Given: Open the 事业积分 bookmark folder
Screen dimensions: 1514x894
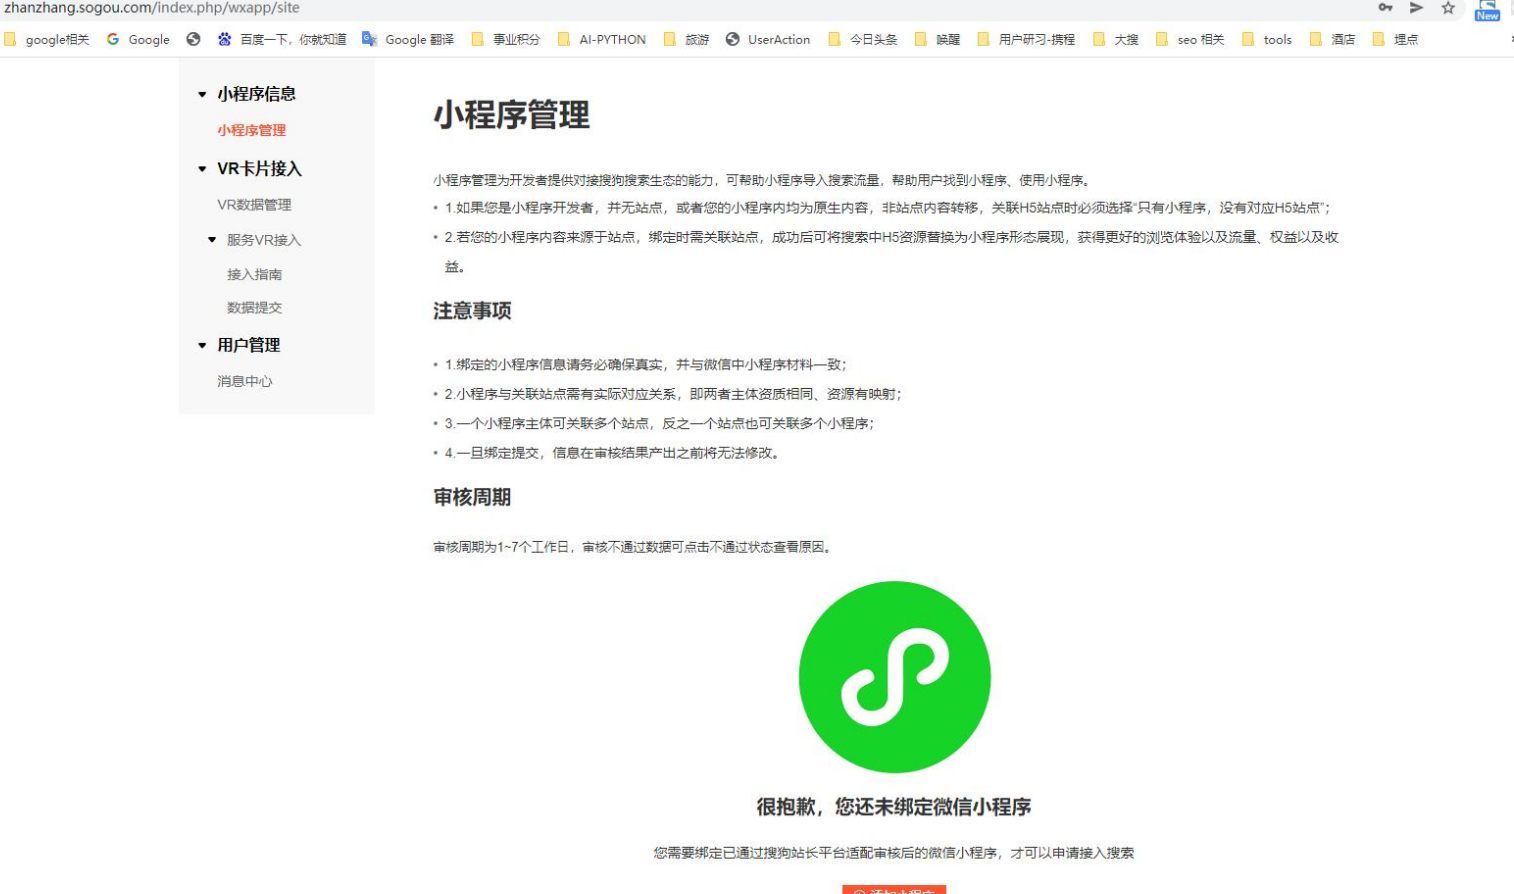Looking at the screenshot, I should coord(505,39).
